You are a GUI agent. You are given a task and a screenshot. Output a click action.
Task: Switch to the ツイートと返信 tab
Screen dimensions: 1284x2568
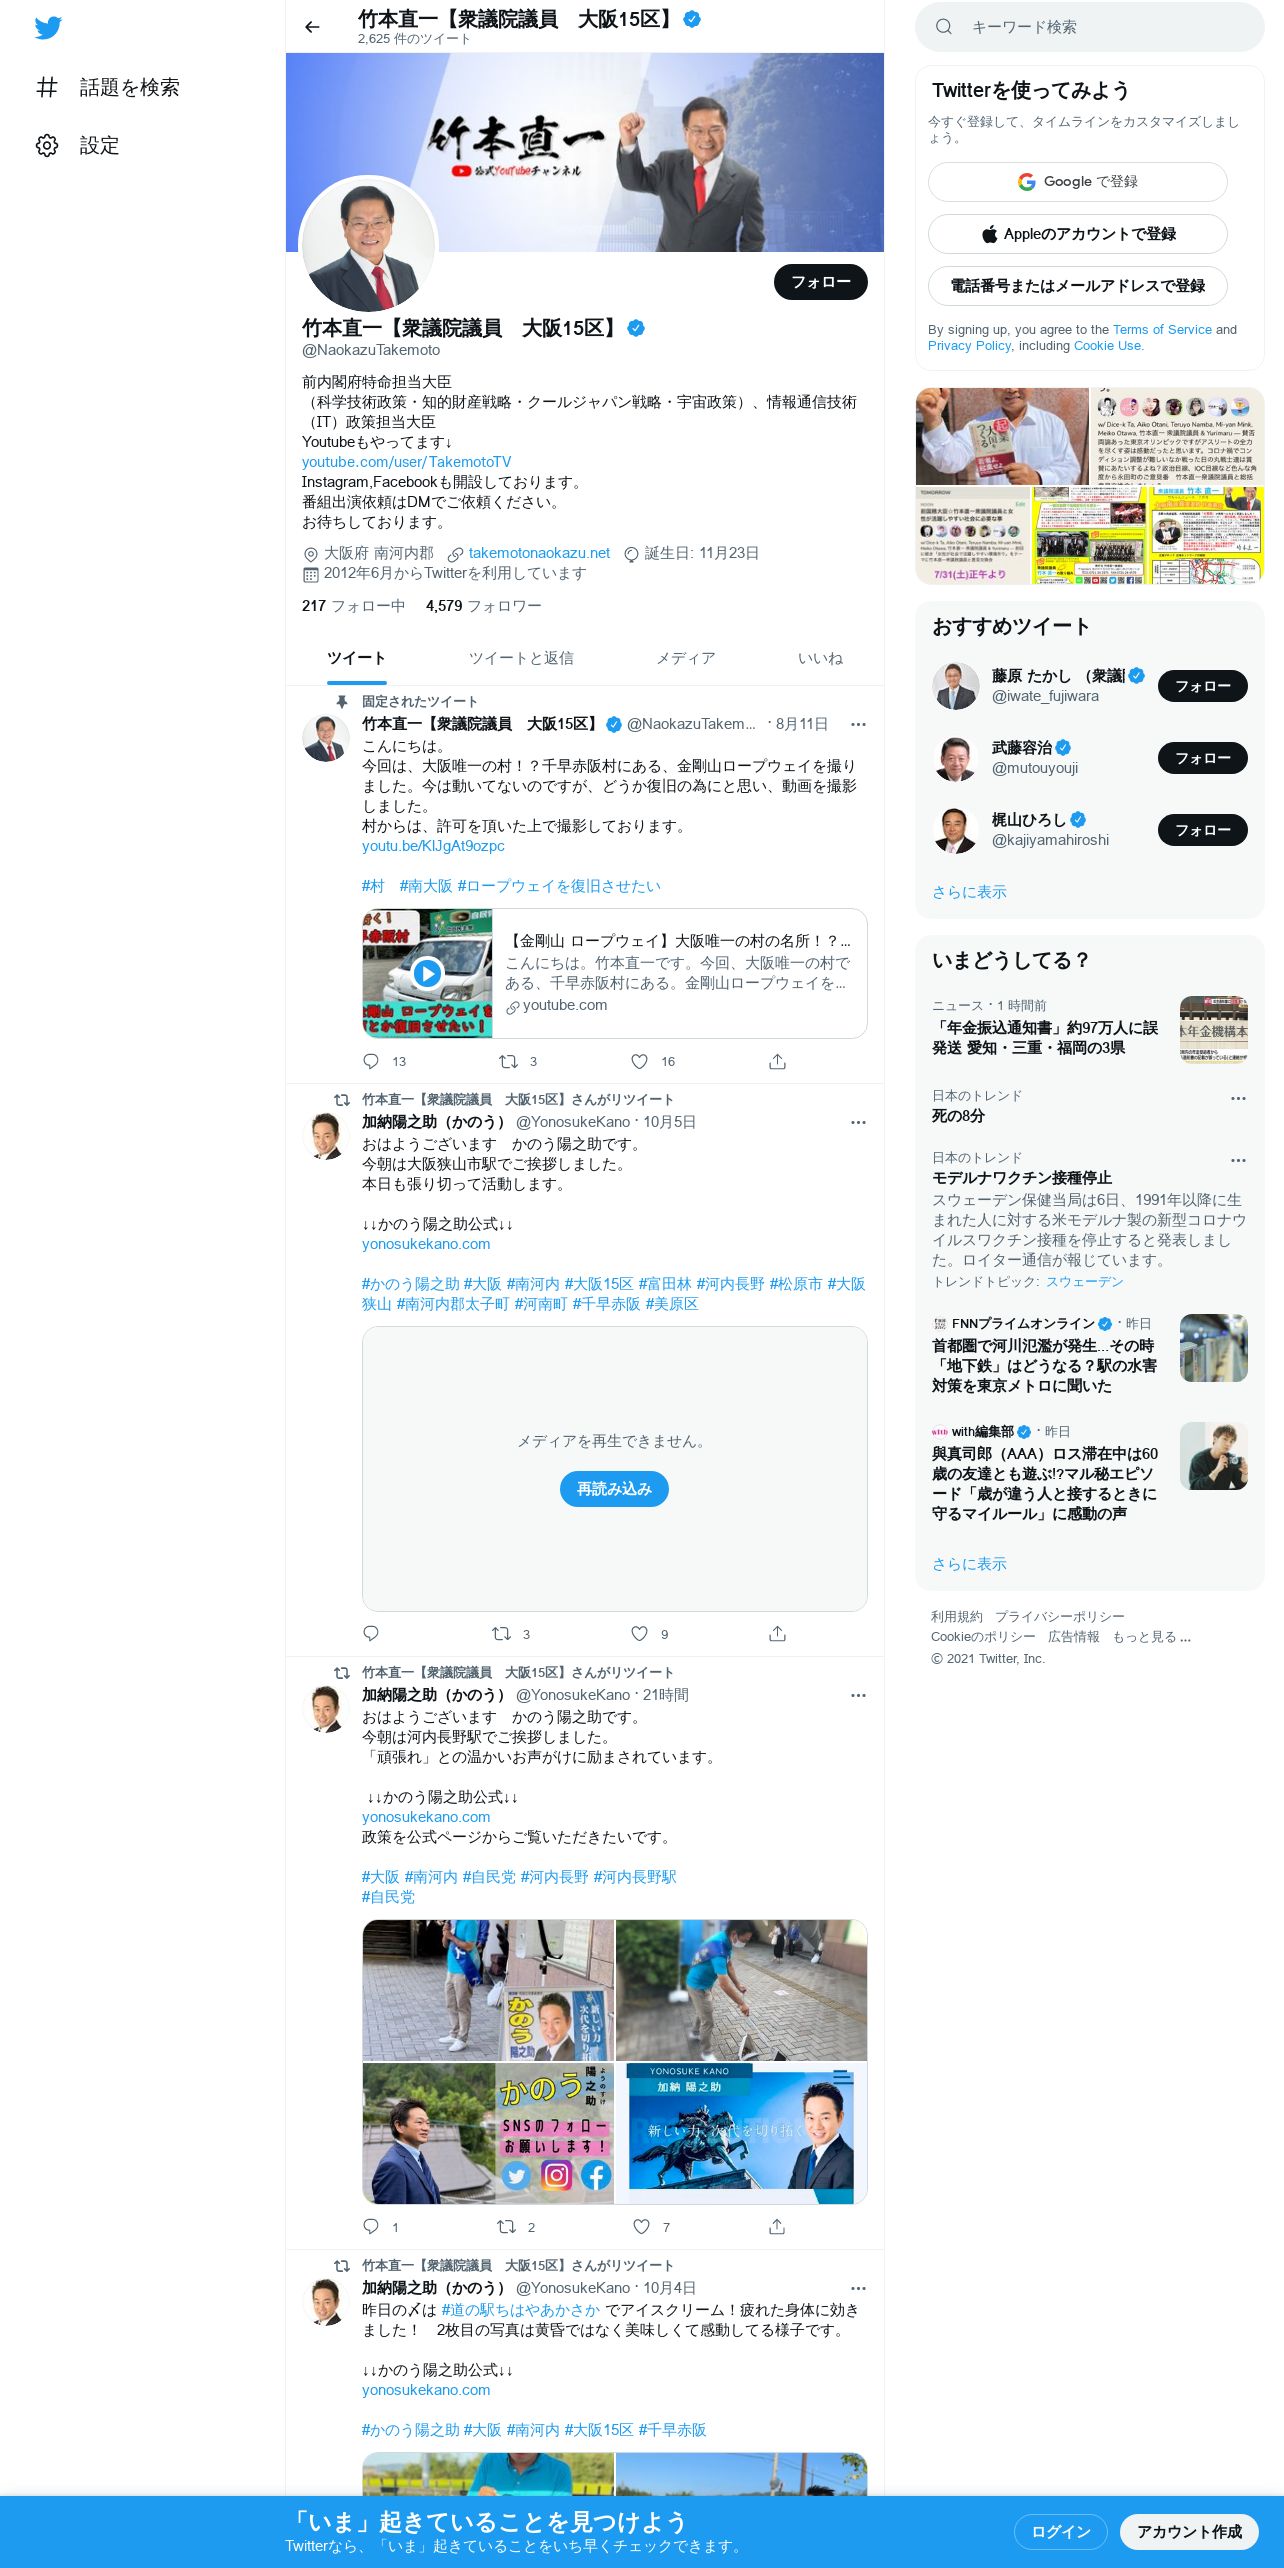tap(521, 658)
